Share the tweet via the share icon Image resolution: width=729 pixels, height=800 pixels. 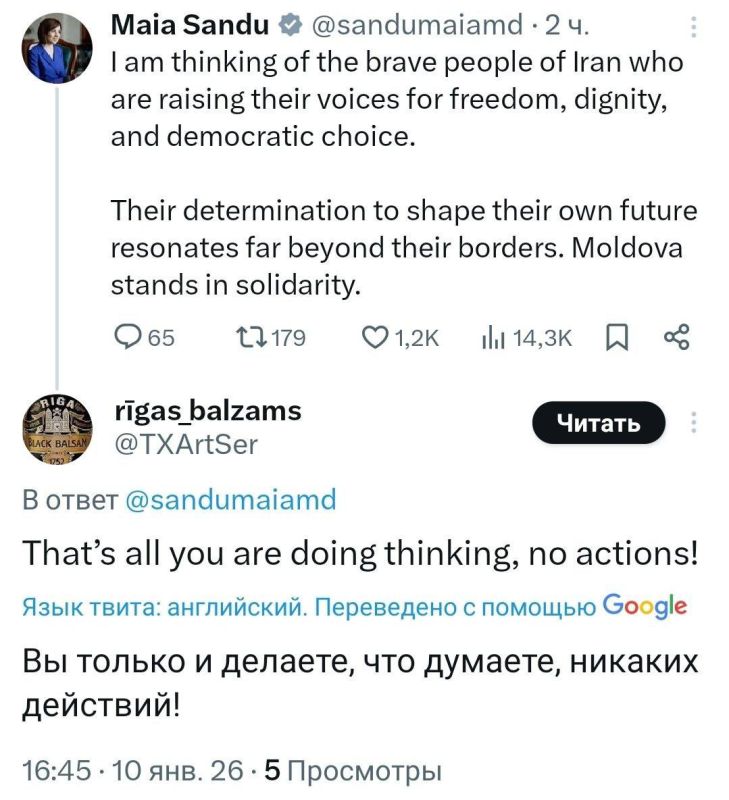point(676,337)
